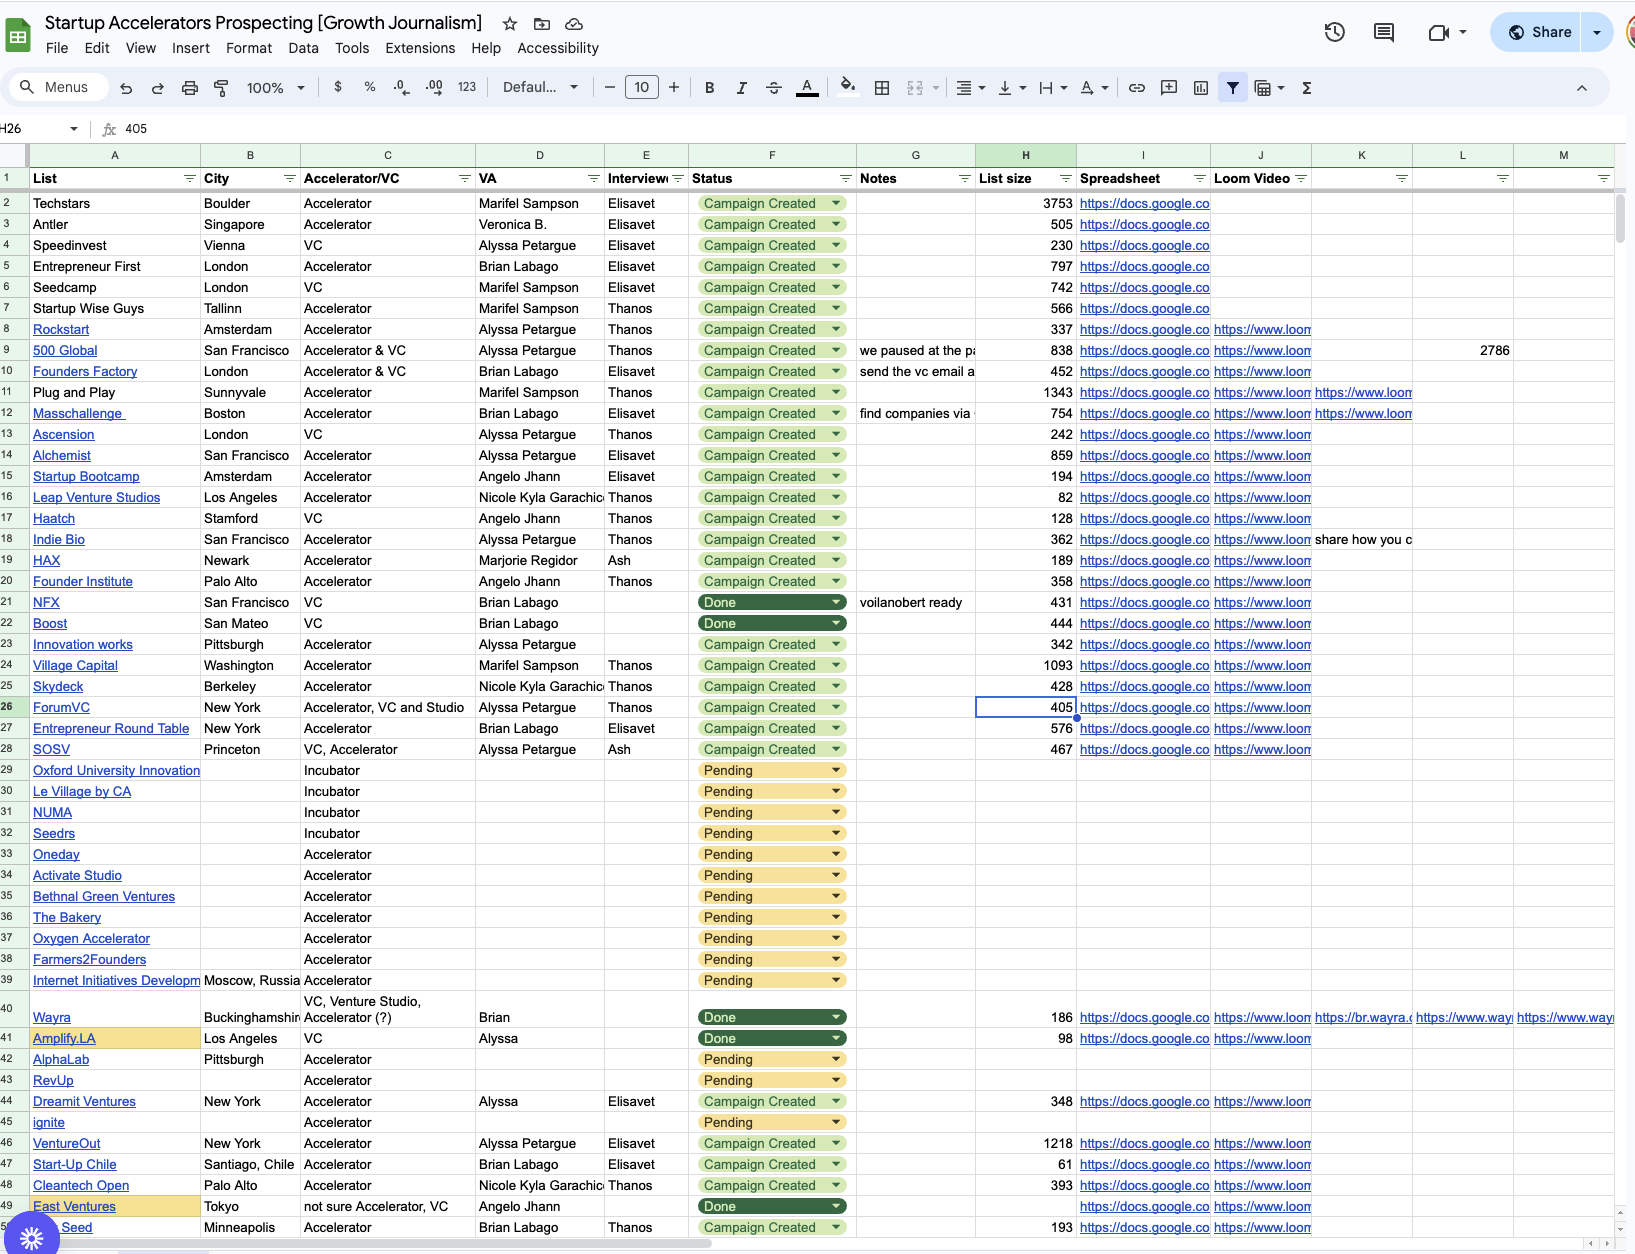Image resolution: width=1635 pixels, height=1254 pixels.
Task: Open the Rockstart link
Action: [x=61, y=329]
